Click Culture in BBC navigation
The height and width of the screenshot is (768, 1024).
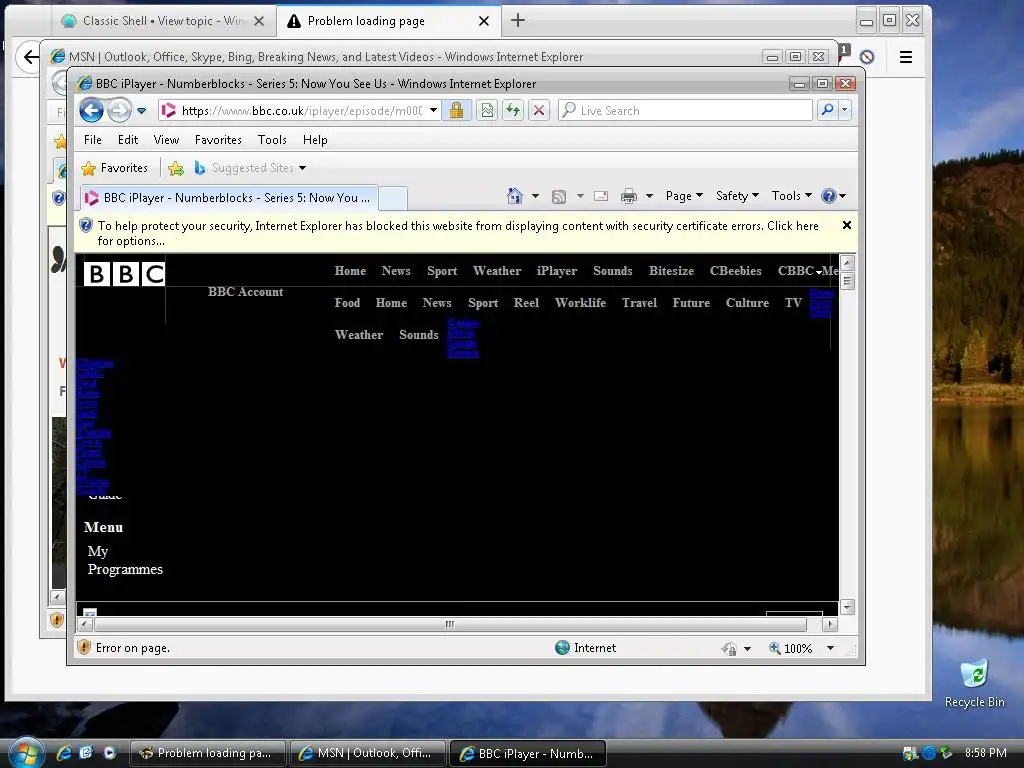747,303
